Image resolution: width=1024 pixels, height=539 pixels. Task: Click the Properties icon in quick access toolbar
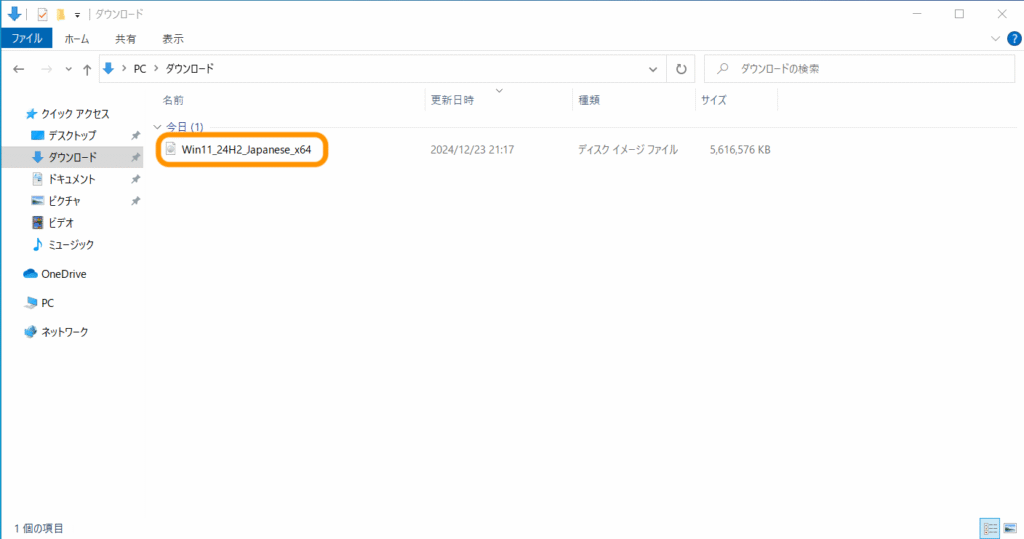click(x=42, y=14)
